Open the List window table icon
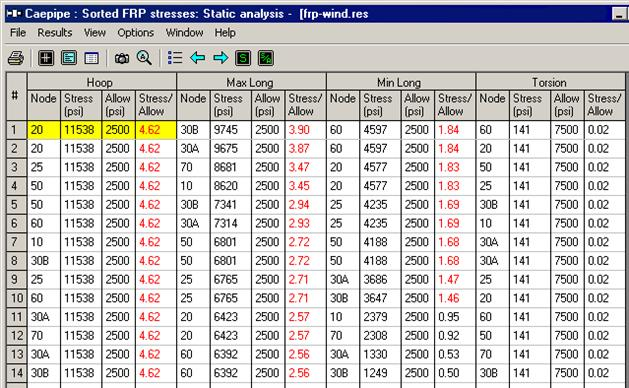This screenshot has height=388, width=629. pyautogui.click(x=92, y=58)
